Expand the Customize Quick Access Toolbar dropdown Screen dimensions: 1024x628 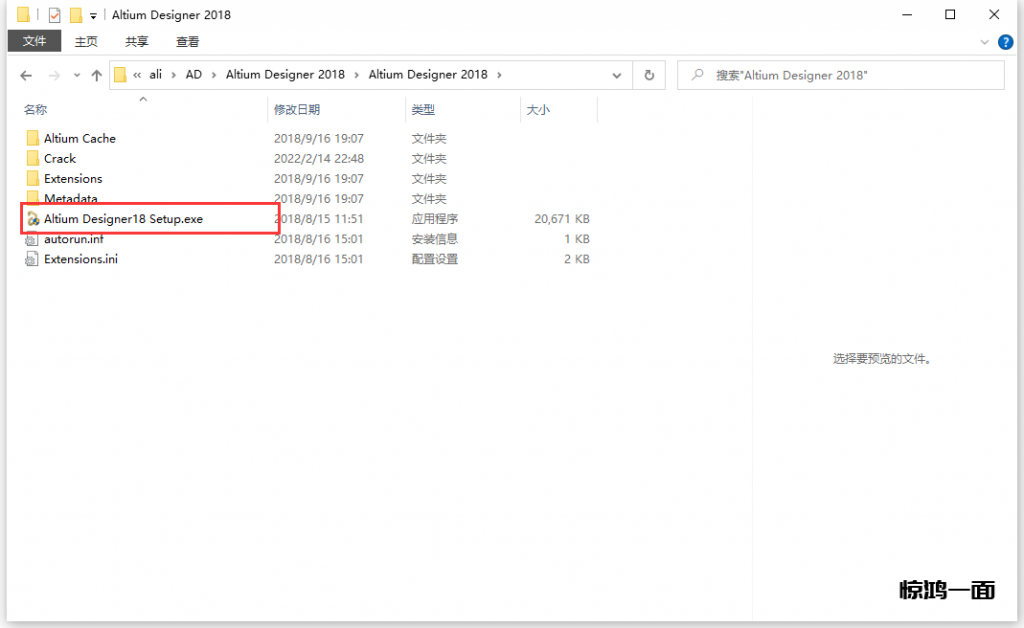(x=93, y=16)
